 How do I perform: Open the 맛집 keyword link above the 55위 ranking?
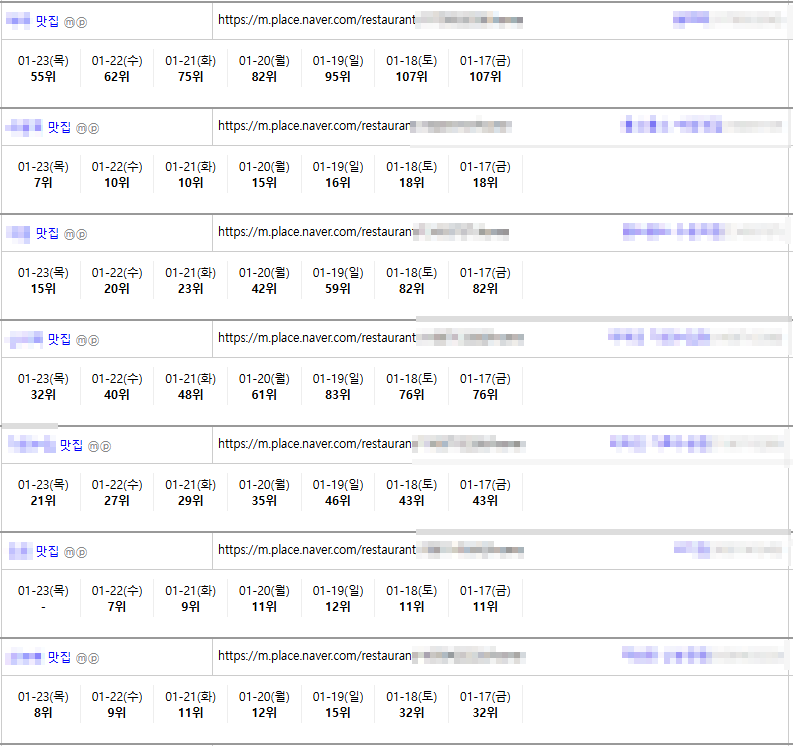click(x=47, y=20)
